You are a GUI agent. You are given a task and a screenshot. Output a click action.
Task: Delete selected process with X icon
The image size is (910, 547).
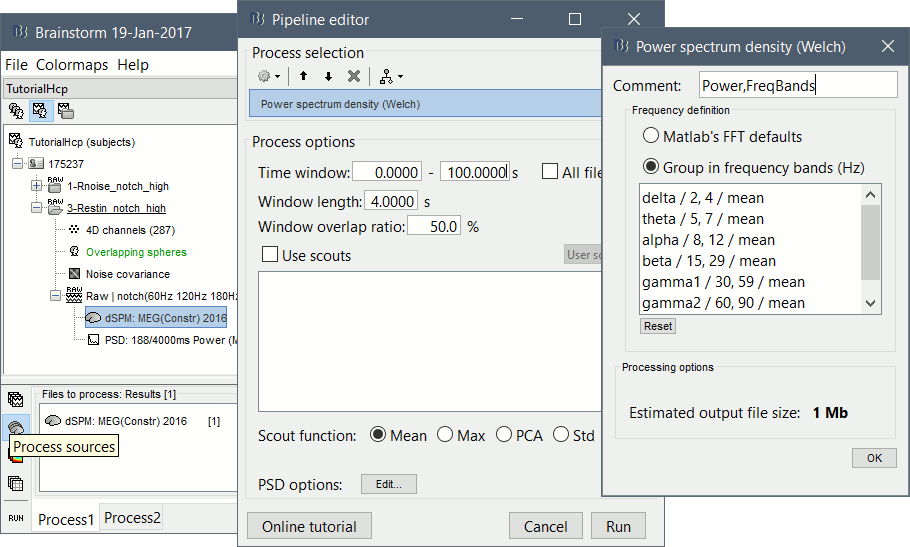(353, 76)
